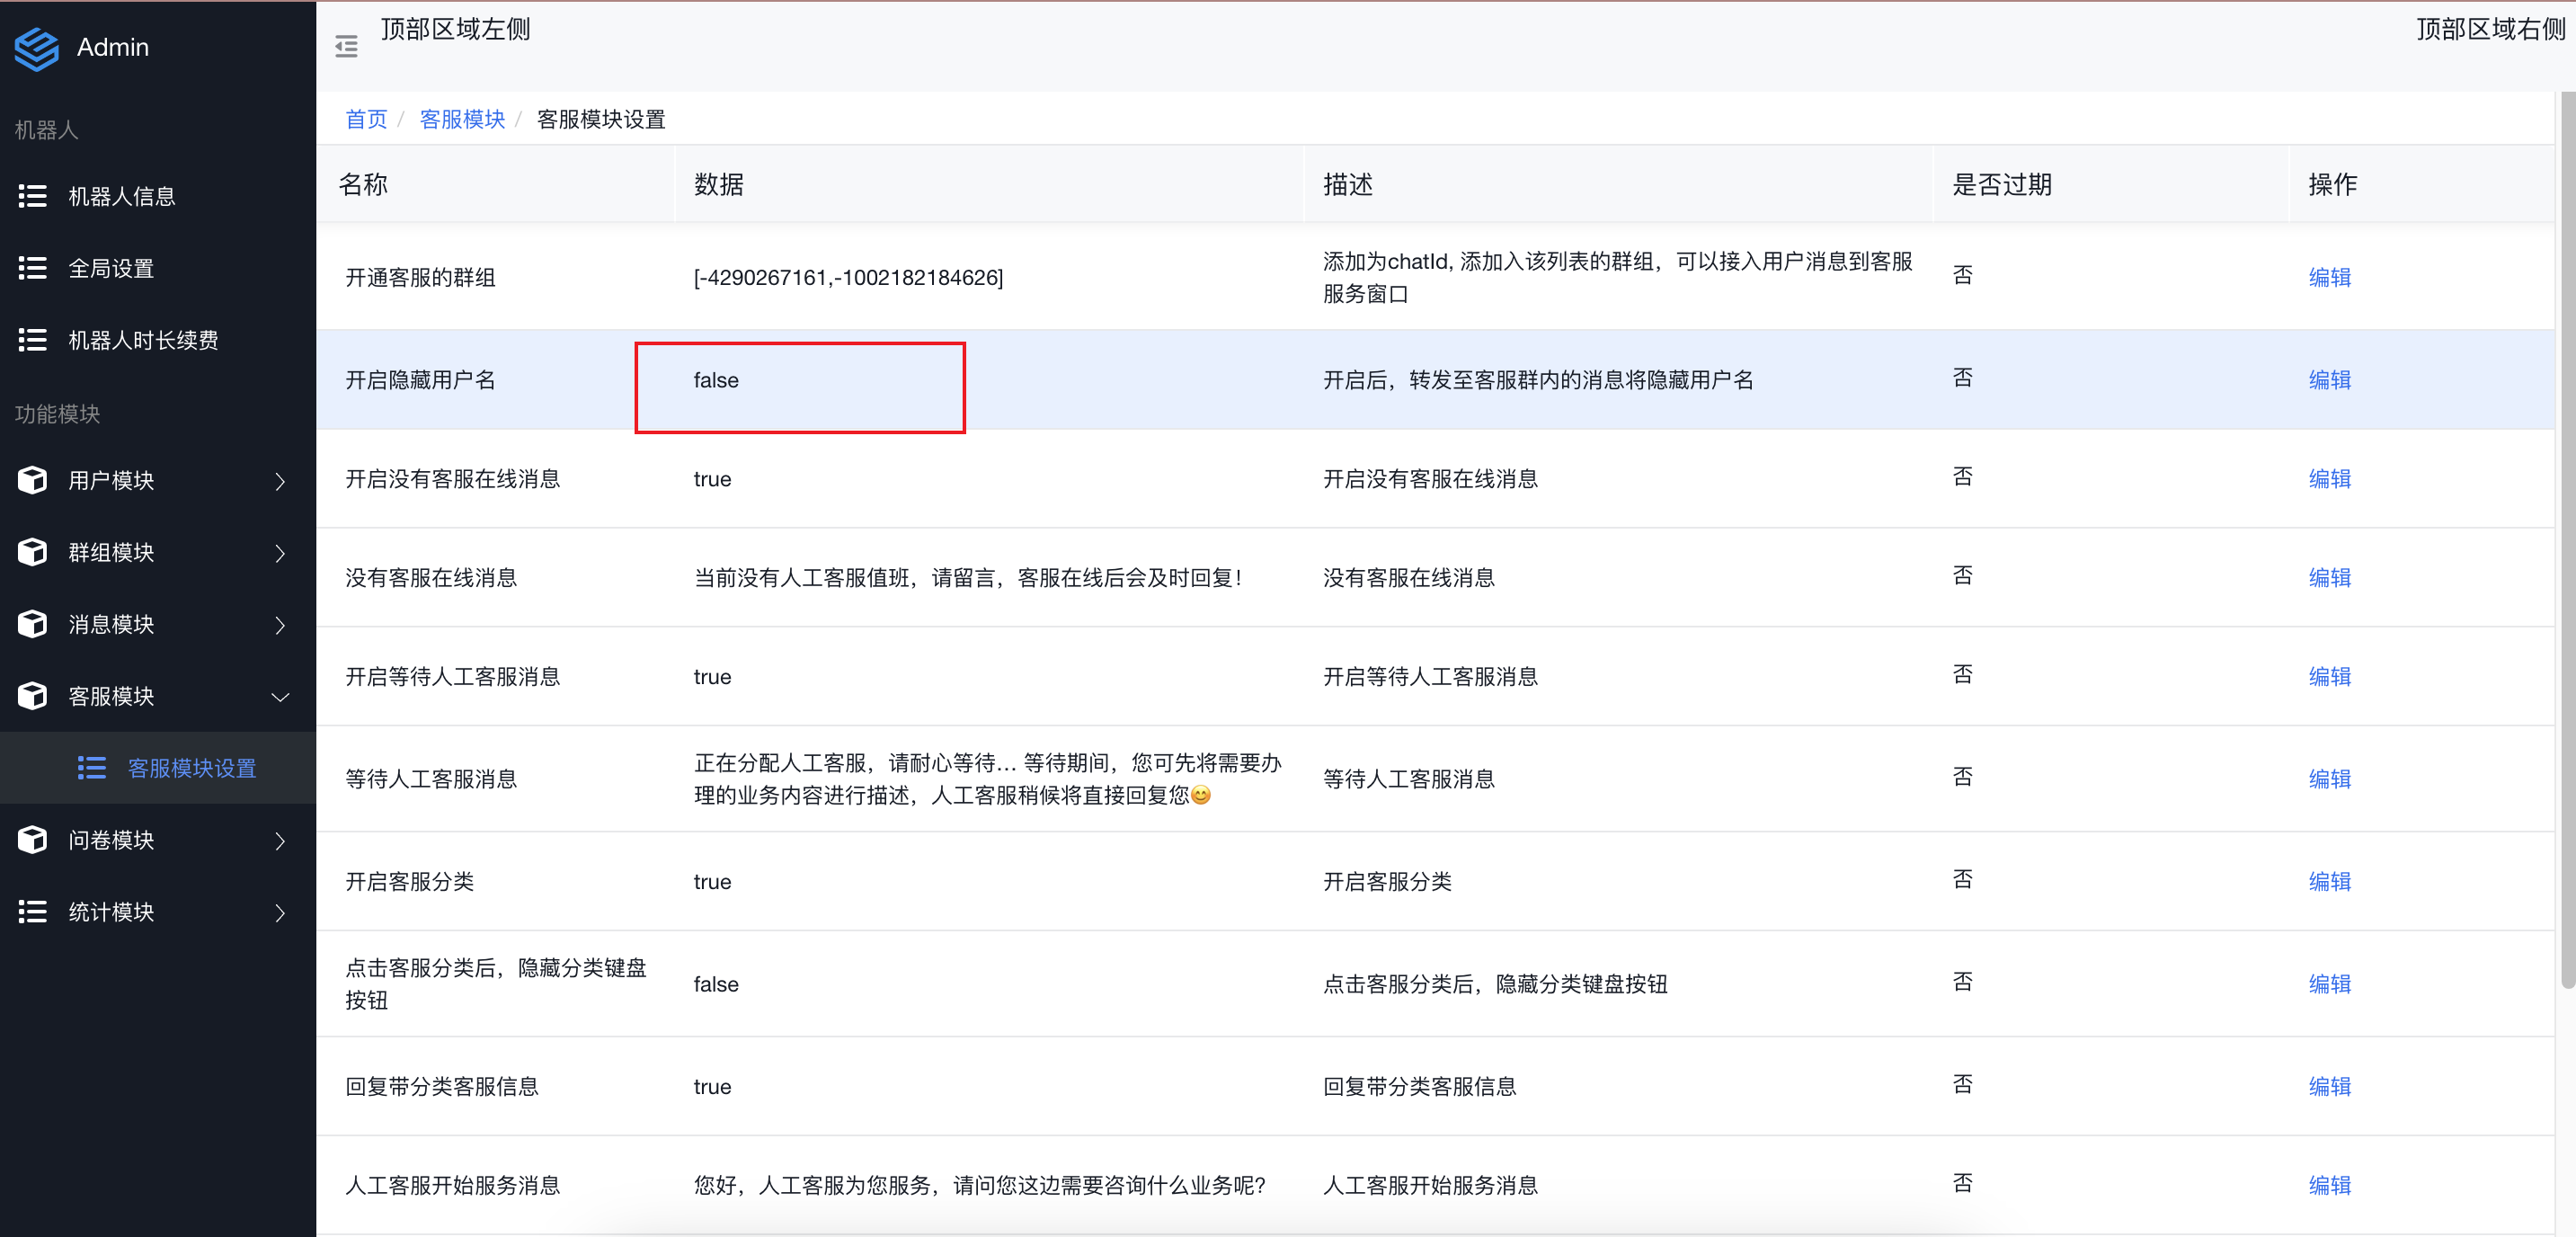Click the Admin logo icon
2576x1237 pixels.
click(x=37, y=48)
